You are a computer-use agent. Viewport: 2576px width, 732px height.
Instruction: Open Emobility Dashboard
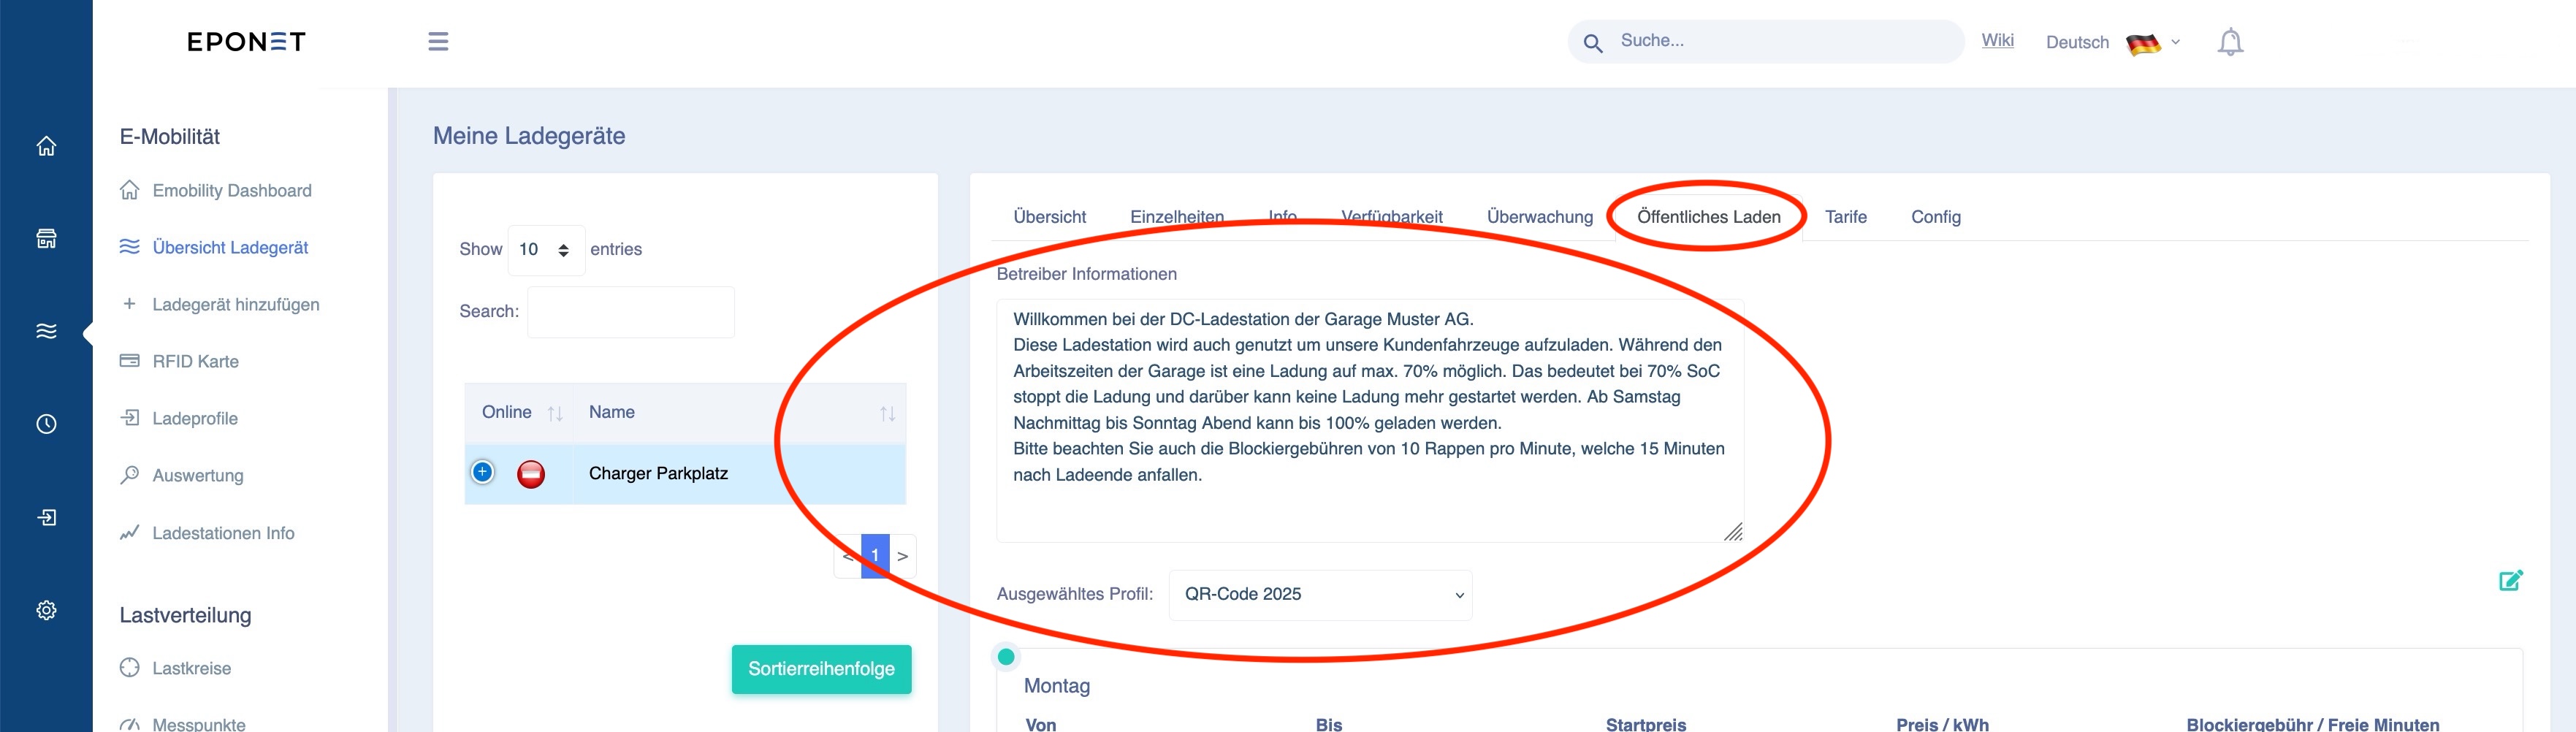(x=232, y=191)
